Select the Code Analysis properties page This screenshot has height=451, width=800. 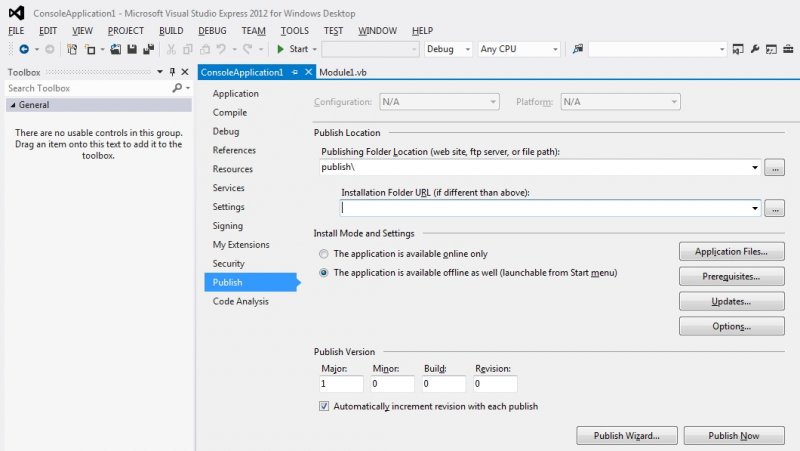pyautogui.click(x=240, y=301)
